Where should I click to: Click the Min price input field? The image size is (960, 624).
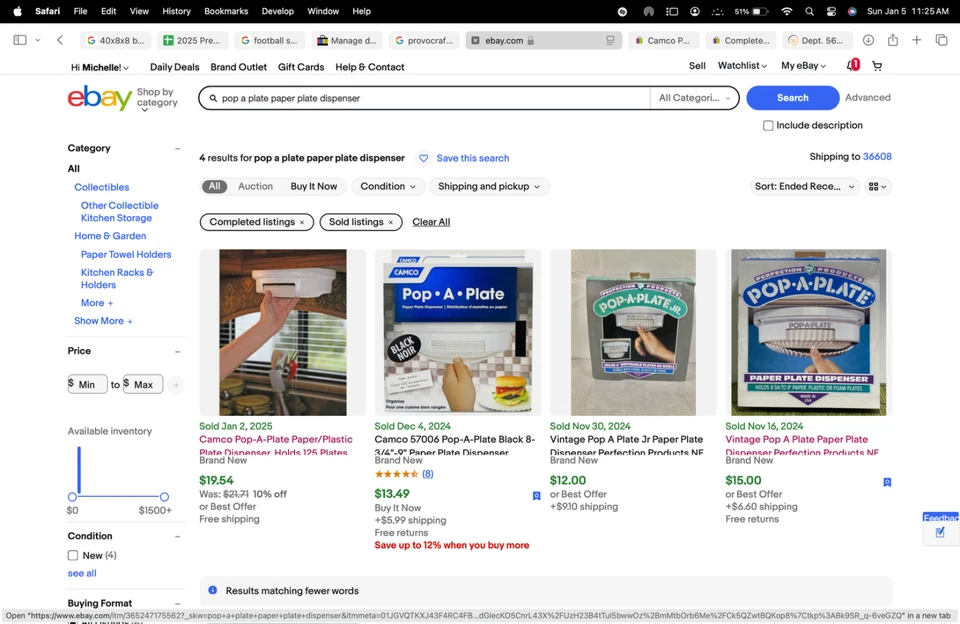coord(88,385)
